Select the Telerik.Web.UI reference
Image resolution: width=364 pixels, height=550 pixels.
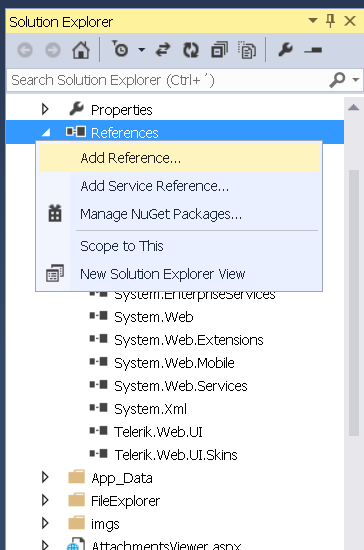[x=159, y=432]
